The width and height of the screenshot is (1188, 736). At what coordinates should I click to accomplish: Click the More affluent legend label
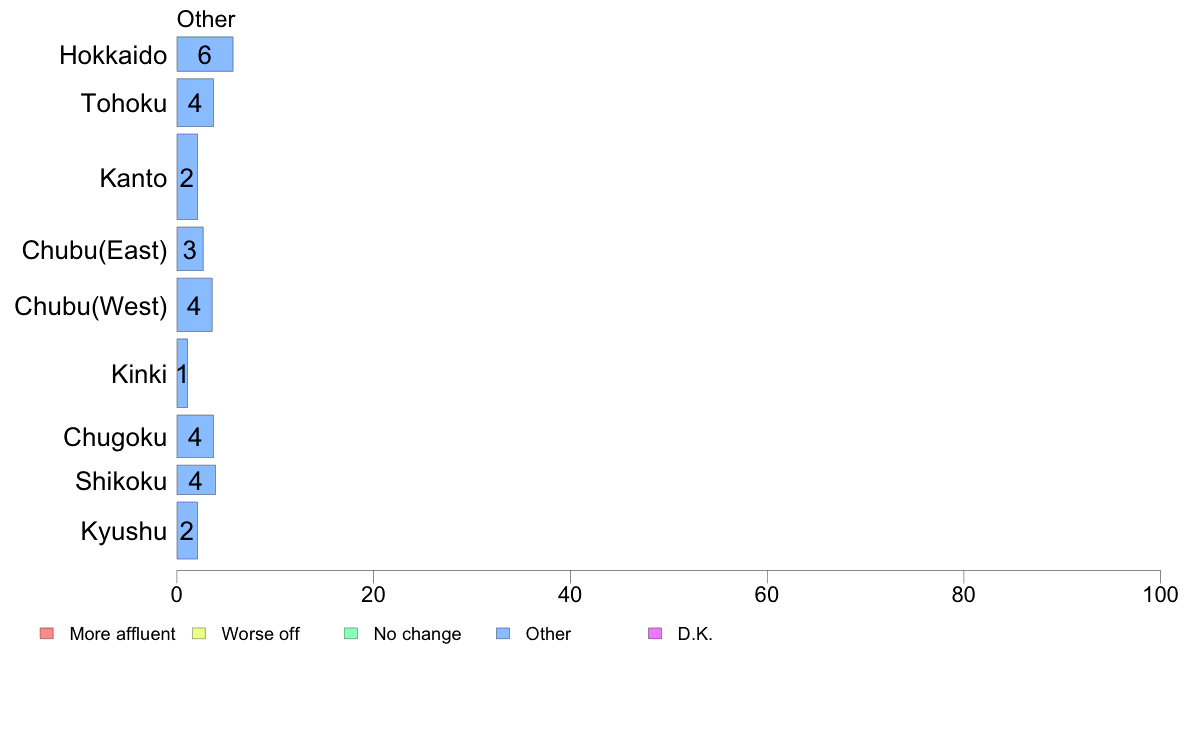[x=122, y=634]
